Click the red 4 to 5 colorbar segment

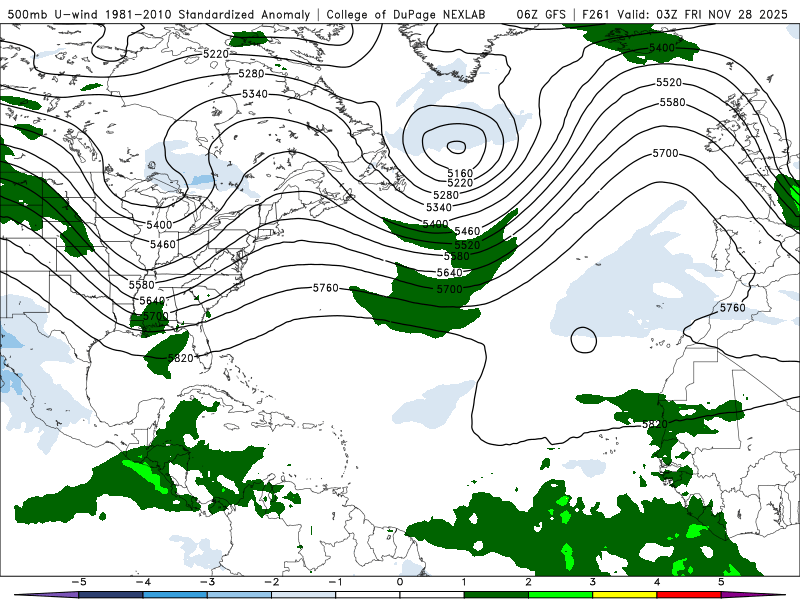point(689,595)
